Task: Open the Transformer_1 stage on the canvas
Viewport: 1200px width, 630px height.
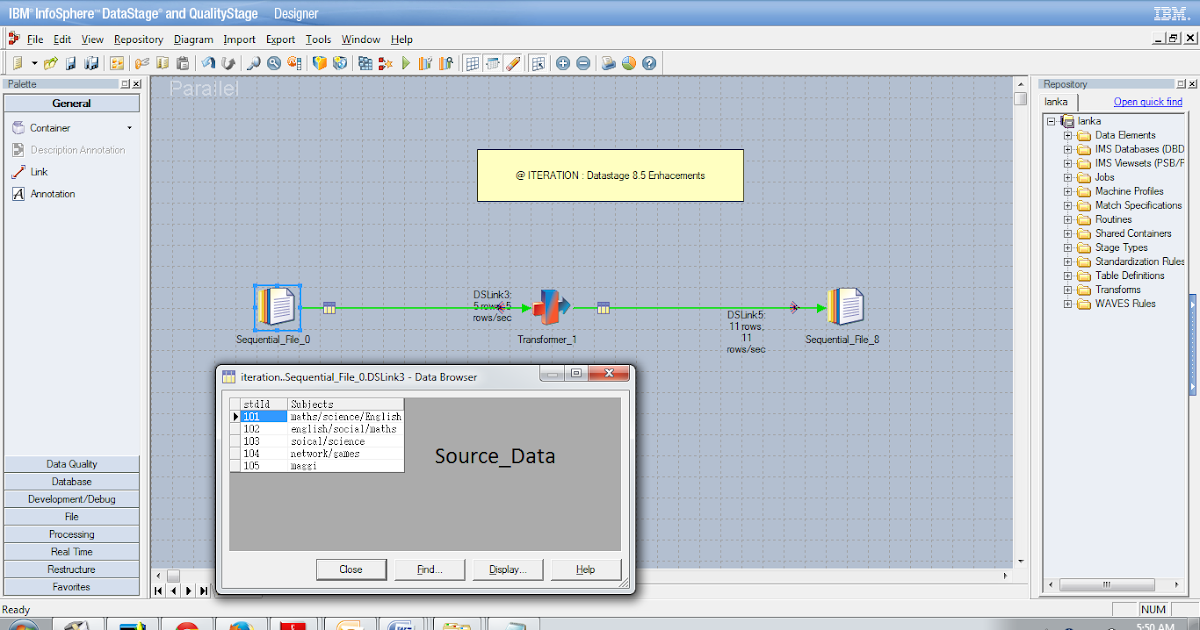Action: pyautogui.click(x=549, y=307)
